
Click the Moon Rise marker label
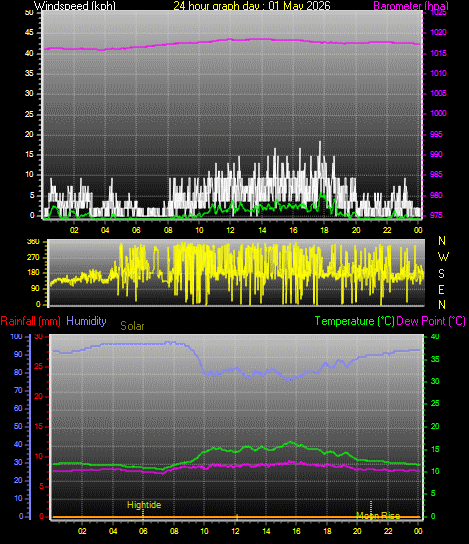[x=378, y=516]
